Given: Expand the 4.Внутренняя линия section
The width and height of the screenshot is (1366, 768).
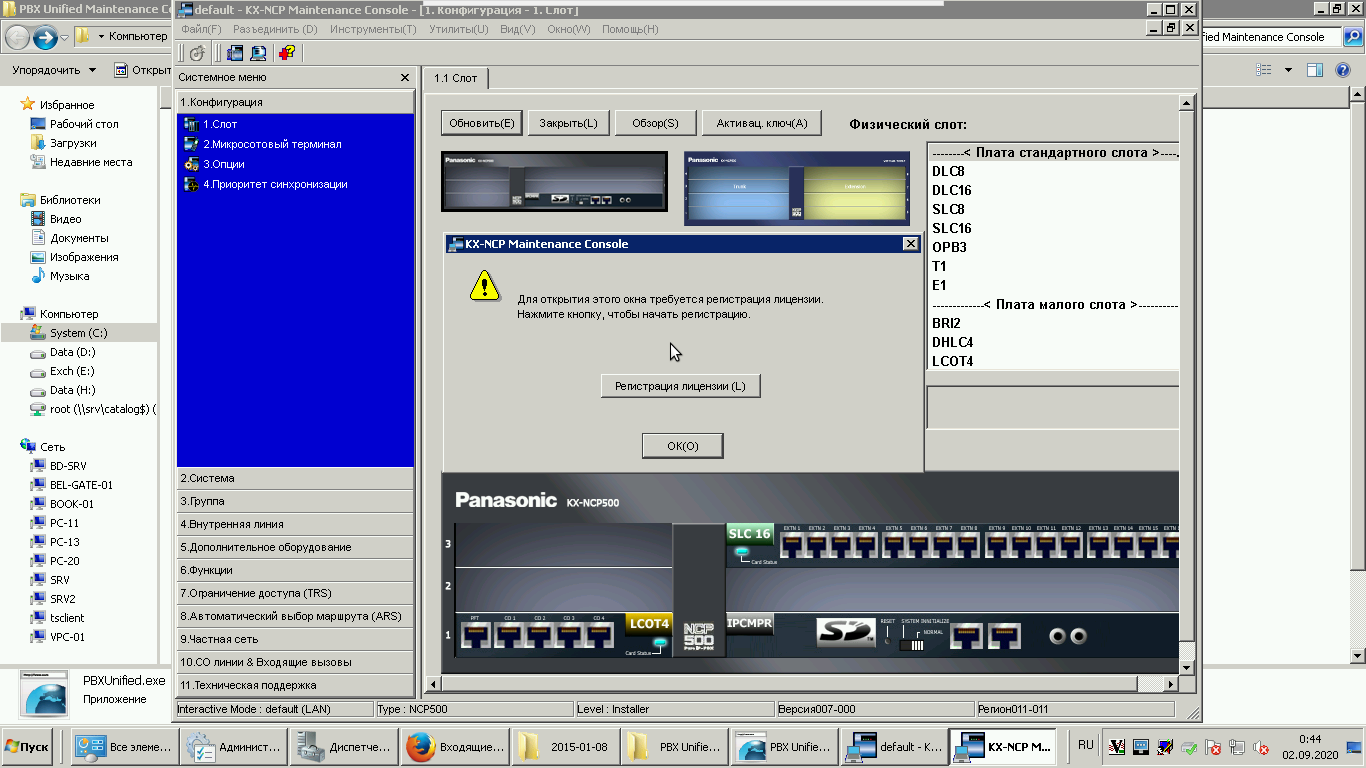Looking at the screenshot, I should [295, 524].
